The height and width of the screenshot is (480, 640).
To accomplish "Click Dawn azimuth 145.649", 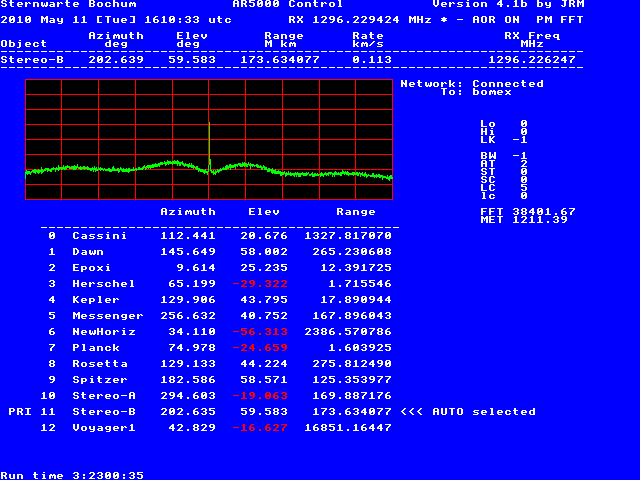I will coord(188,252).
